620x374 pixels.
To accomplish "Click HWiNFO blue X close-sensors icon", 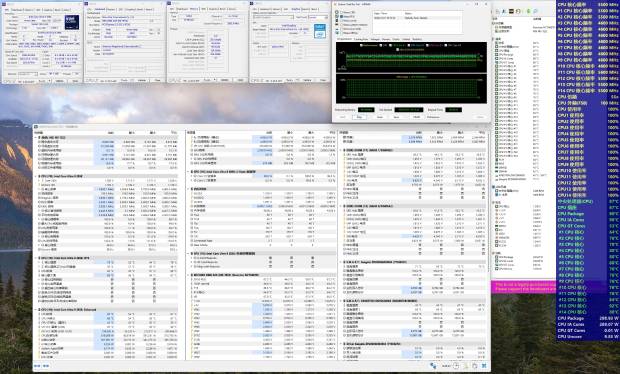I will 484,366.
